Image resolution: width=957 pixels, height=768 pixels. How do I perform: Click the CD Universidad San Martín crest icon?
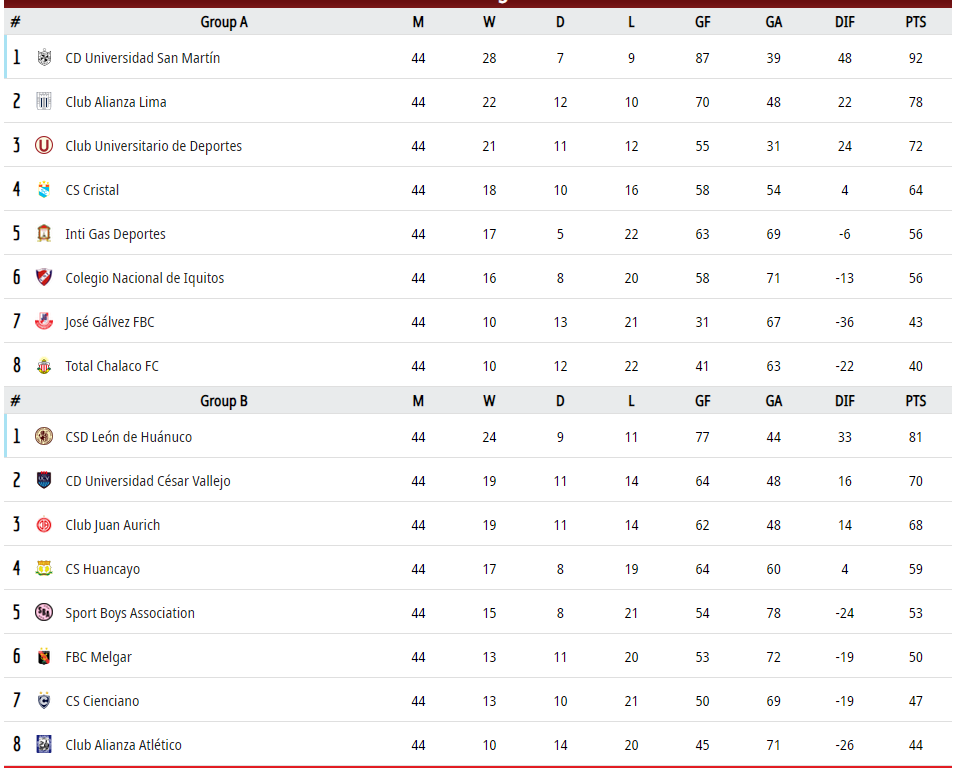click(44, 58)
